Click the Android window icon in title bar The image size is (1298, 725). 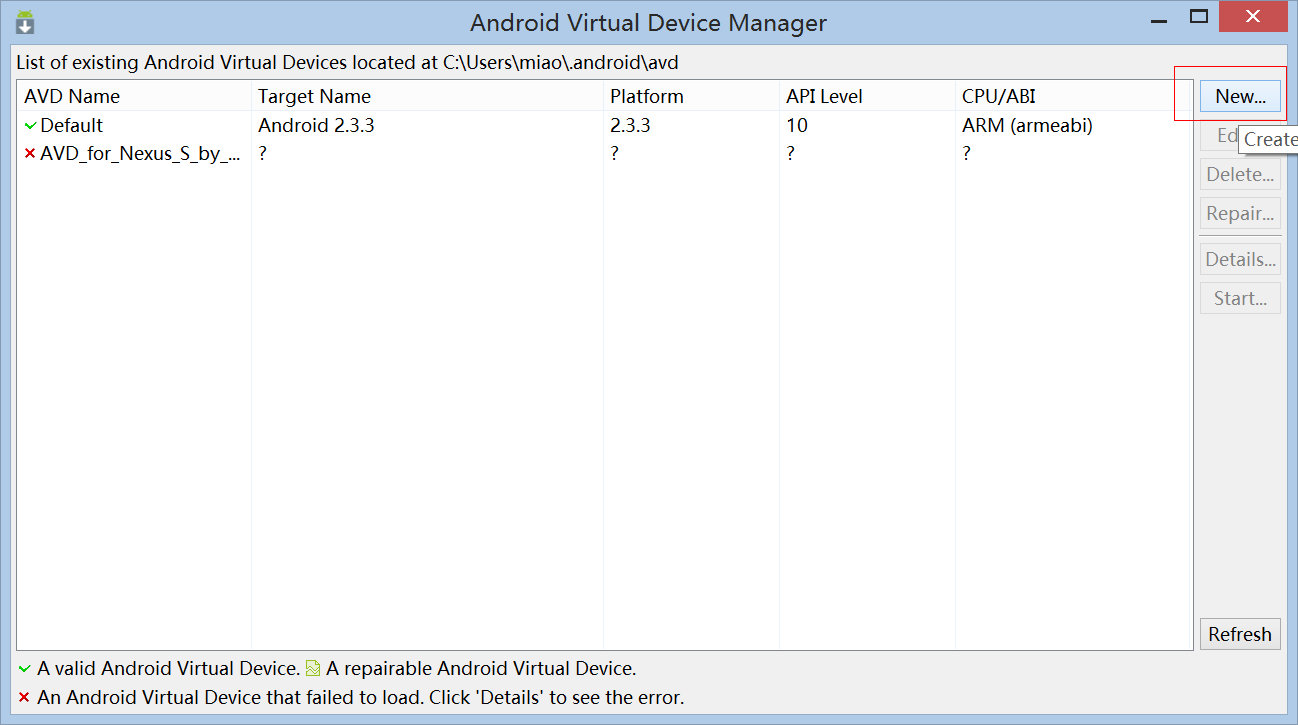(x=25, y=21)
